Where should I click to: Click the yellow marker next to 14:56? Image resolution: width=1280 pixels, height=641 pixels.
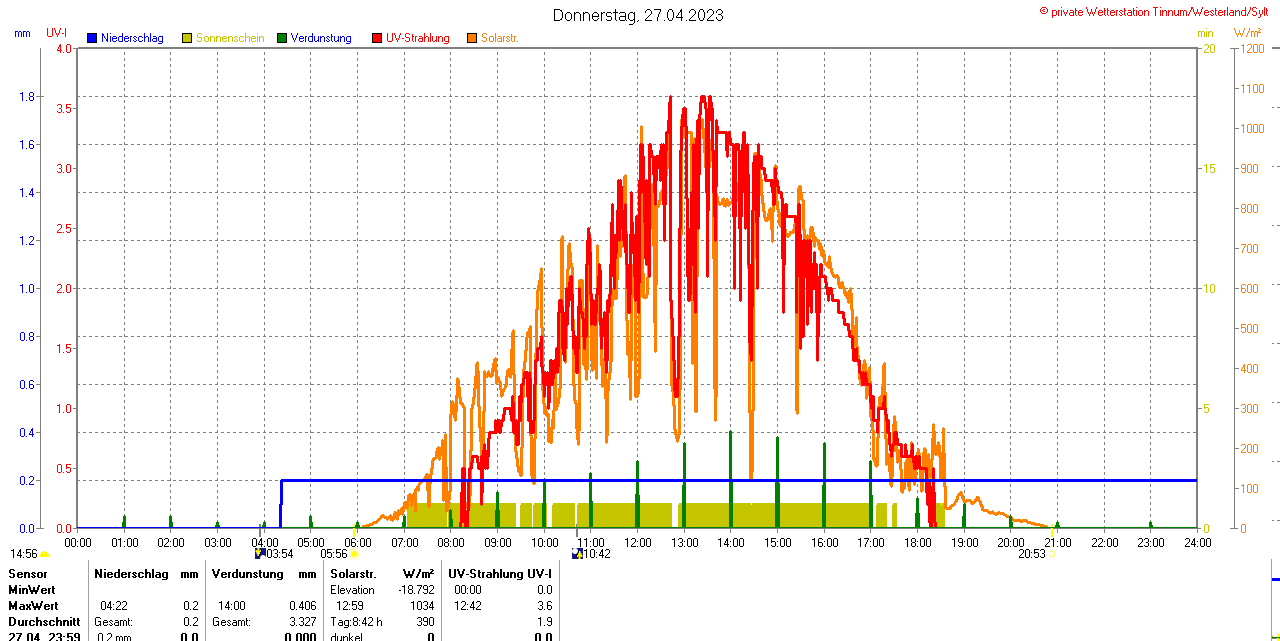44,554
